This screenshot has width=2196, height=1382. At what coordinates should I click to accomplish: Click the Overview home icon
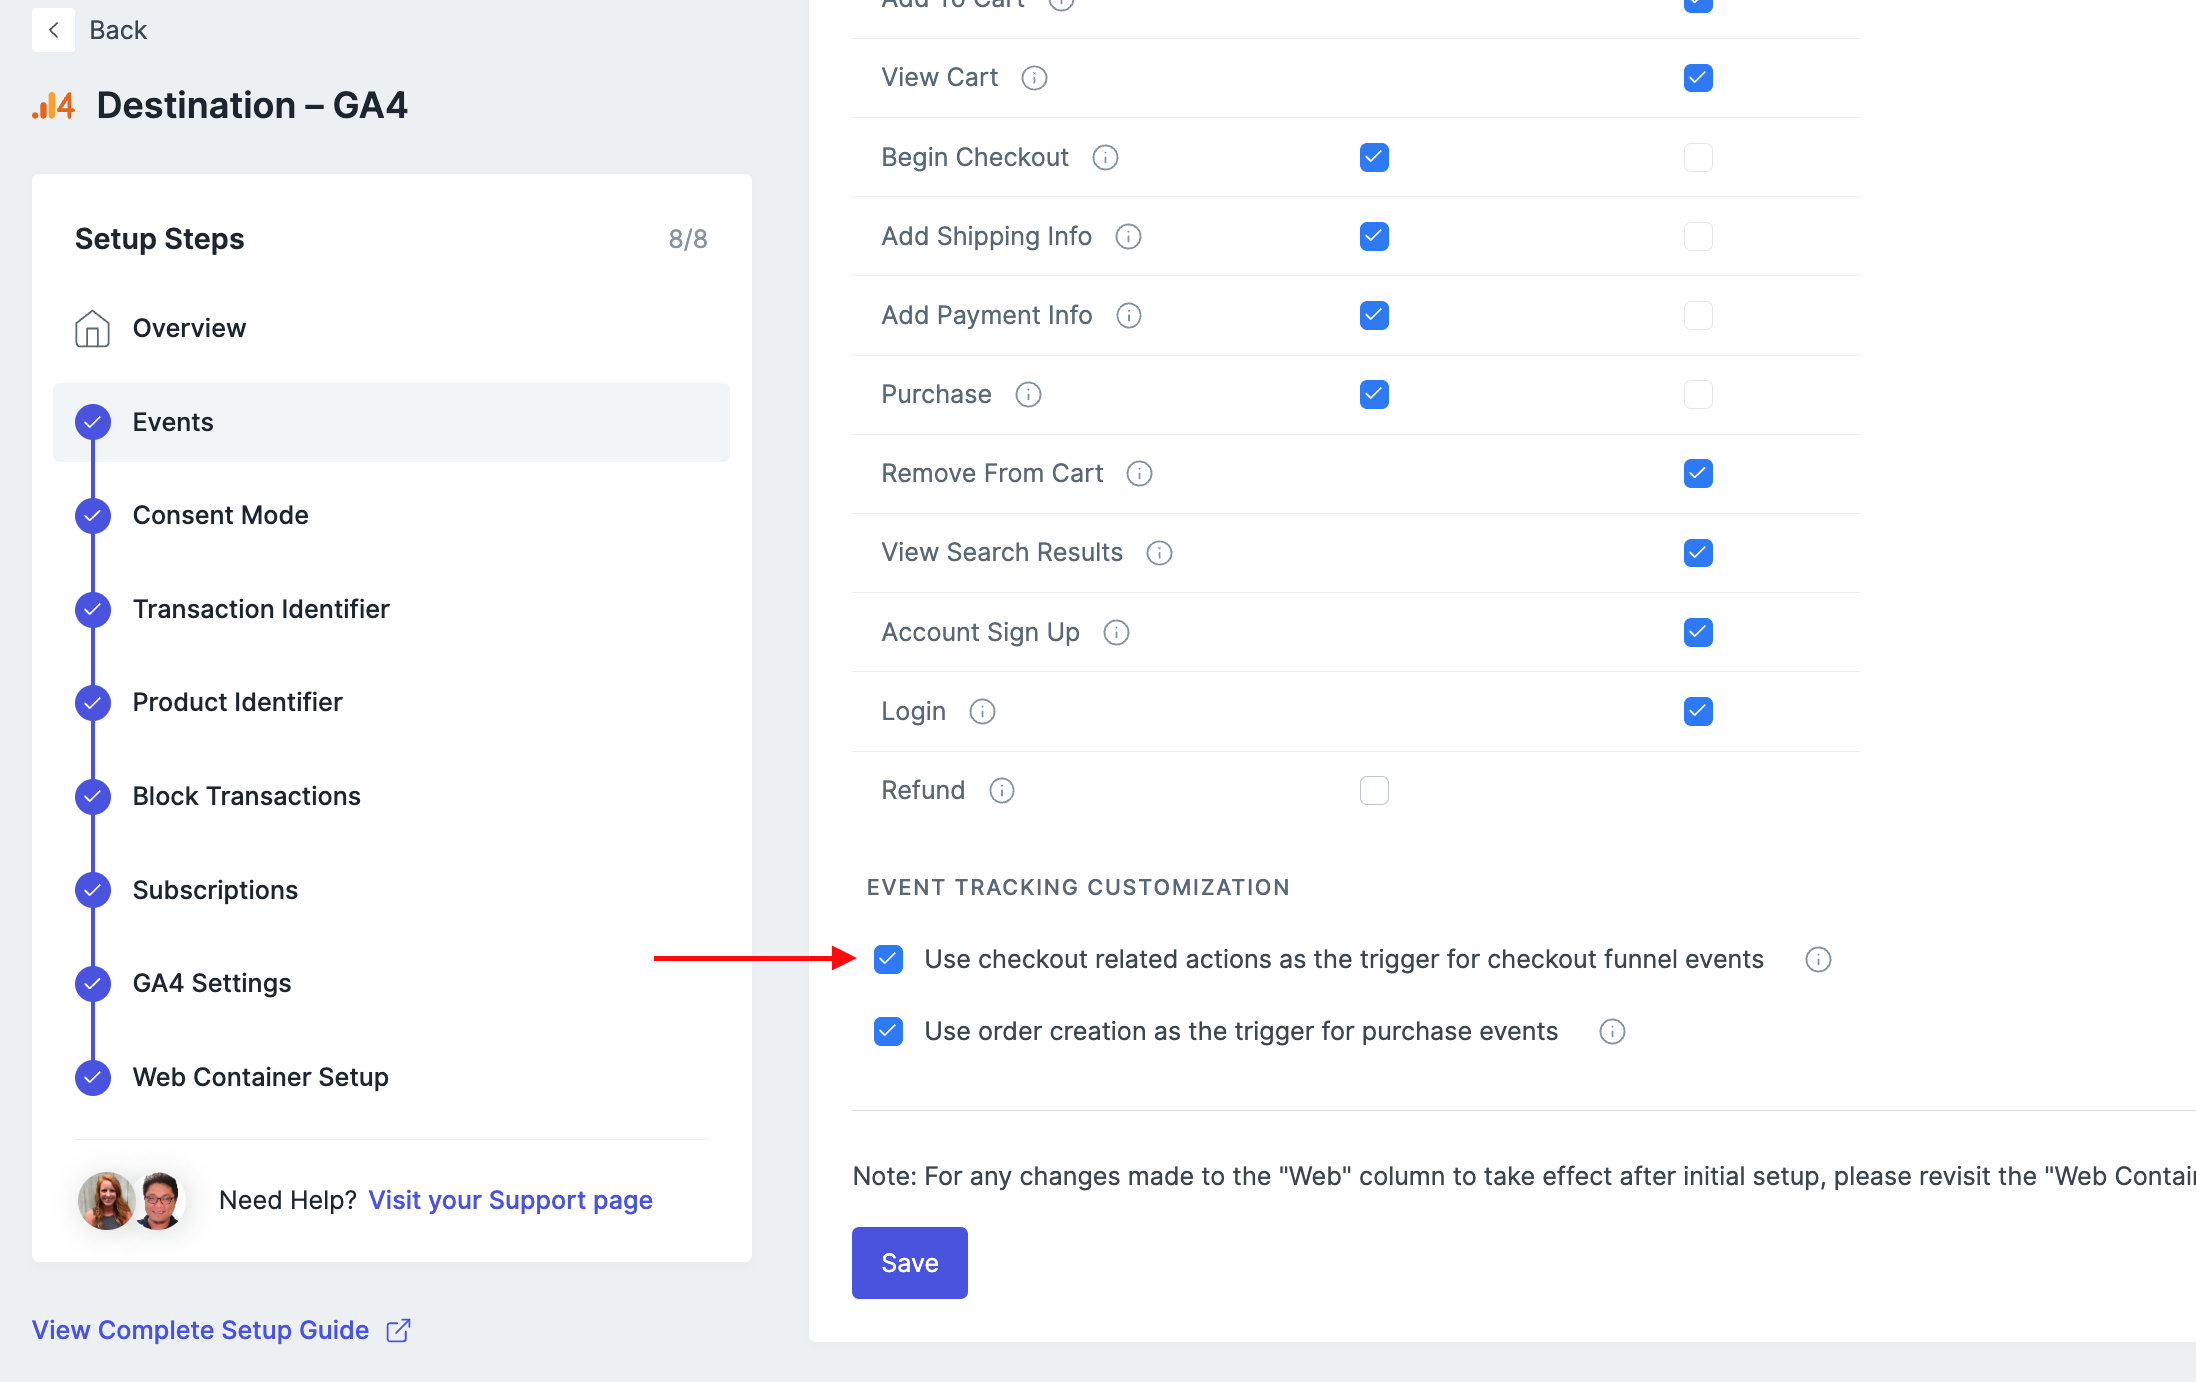tap(92, 328)
